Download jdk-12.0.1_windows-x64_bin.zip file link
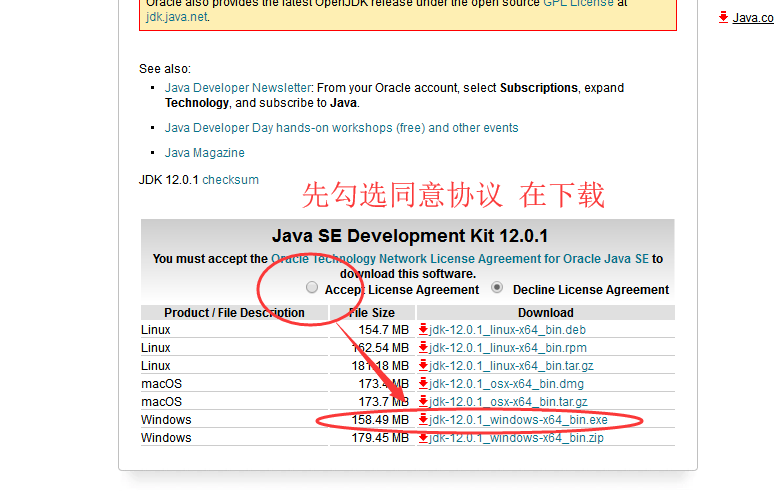The image size is (774, 491). coord(516,438)
